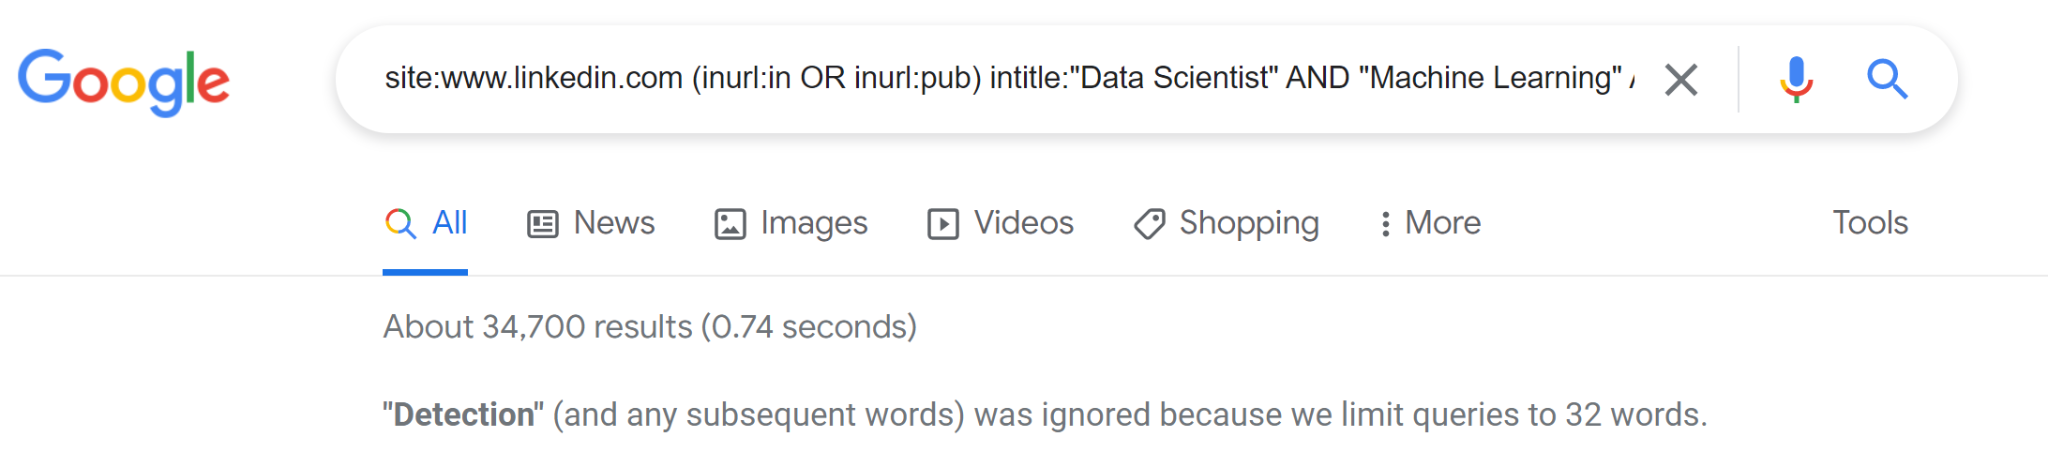Open the Tools options

click(1870, 223)
